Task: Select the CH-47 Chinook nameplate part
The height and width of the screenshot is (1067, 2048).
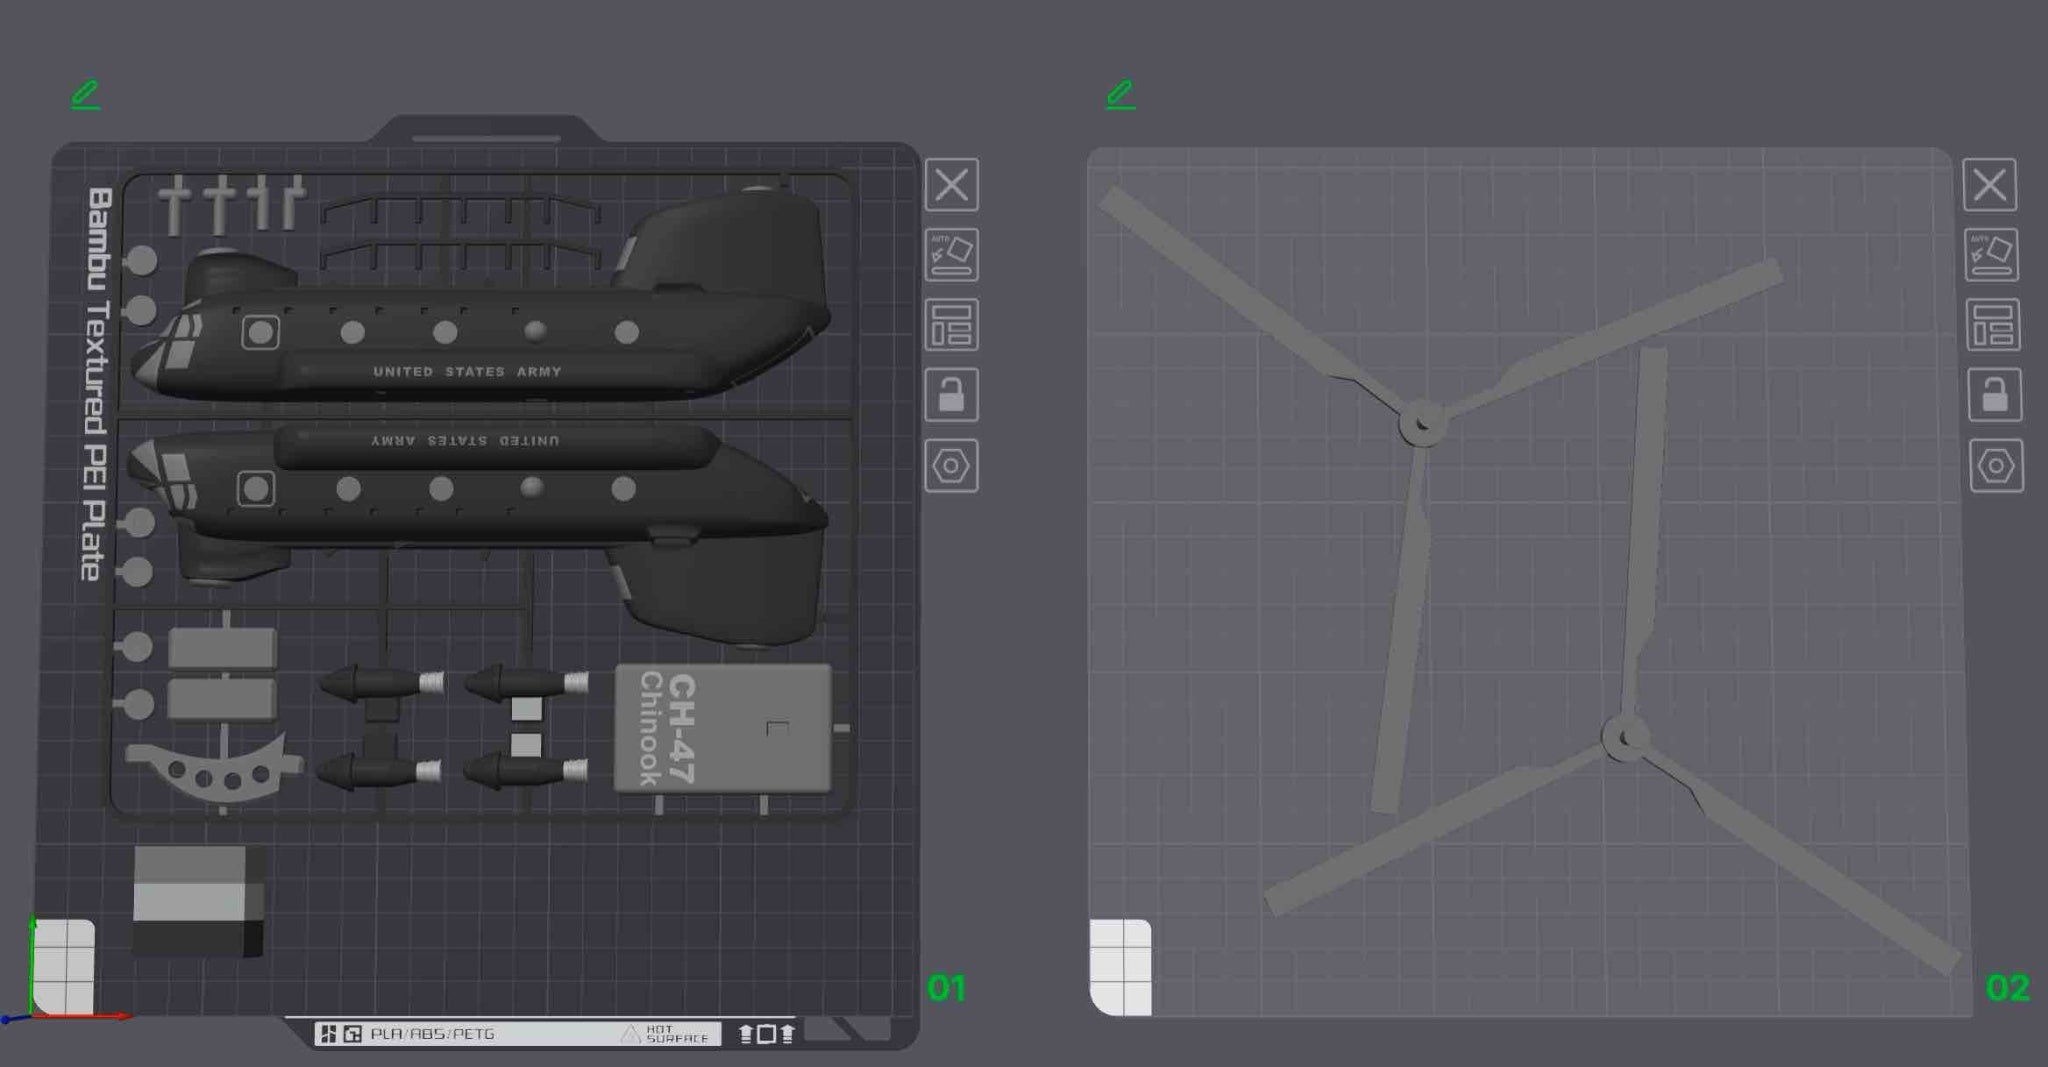Action: [722, 729]
